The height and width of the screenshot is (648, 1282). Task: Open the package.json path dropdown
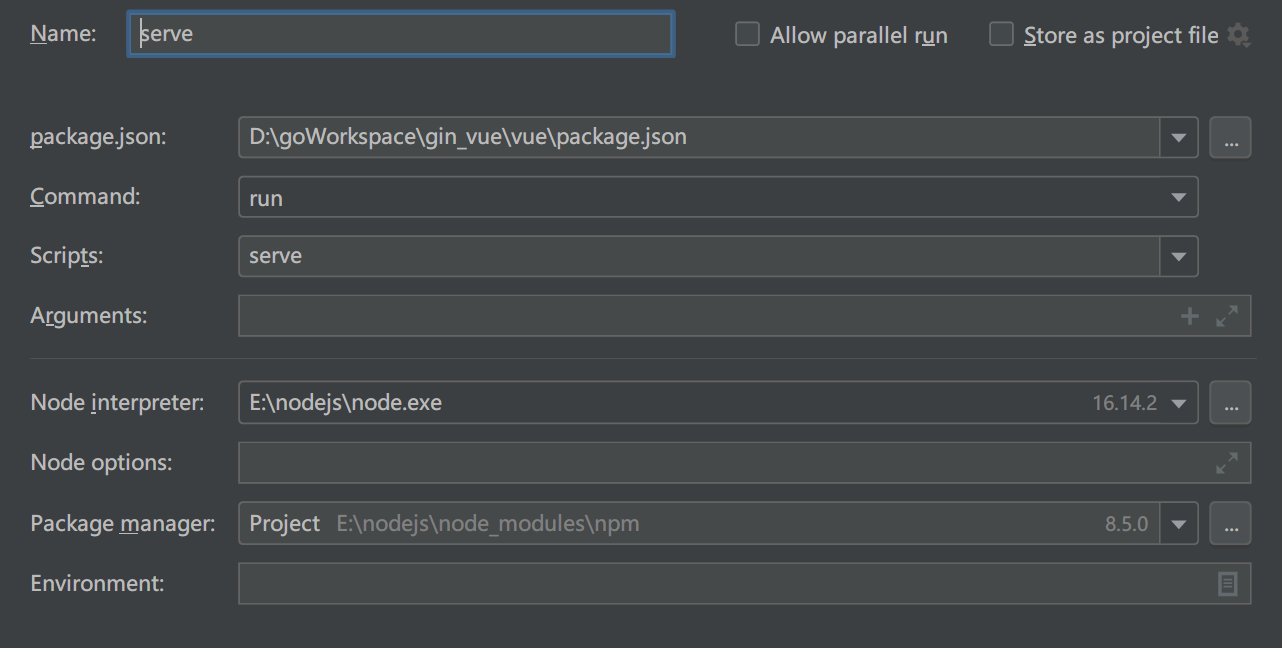pos(1179,138)
